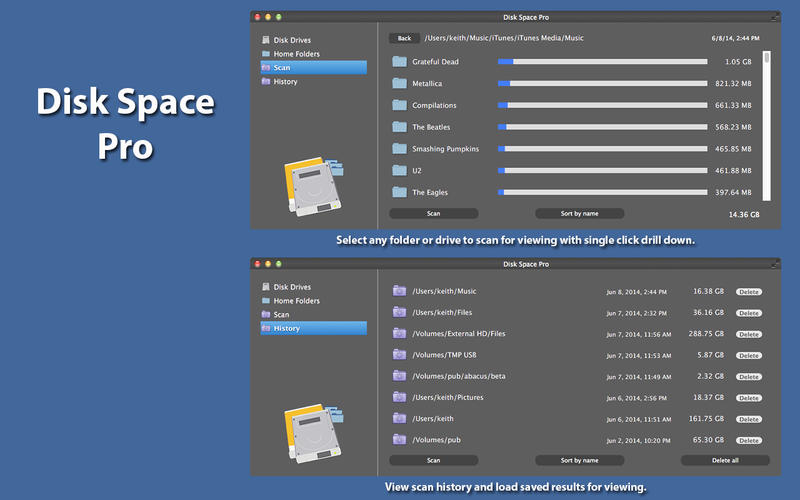Click Scan button in top window
Image resolution: width=800 pixels, height=500 pixels.
(434, 213)
